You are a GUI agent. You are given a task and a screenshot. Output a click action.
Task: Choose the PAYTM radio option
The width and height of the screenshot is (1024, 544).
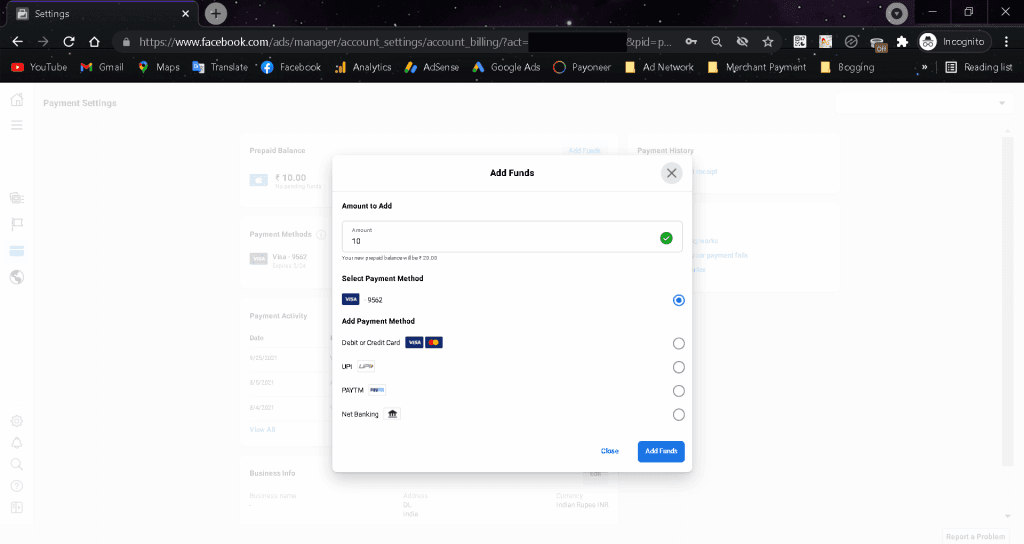point(679,391)
